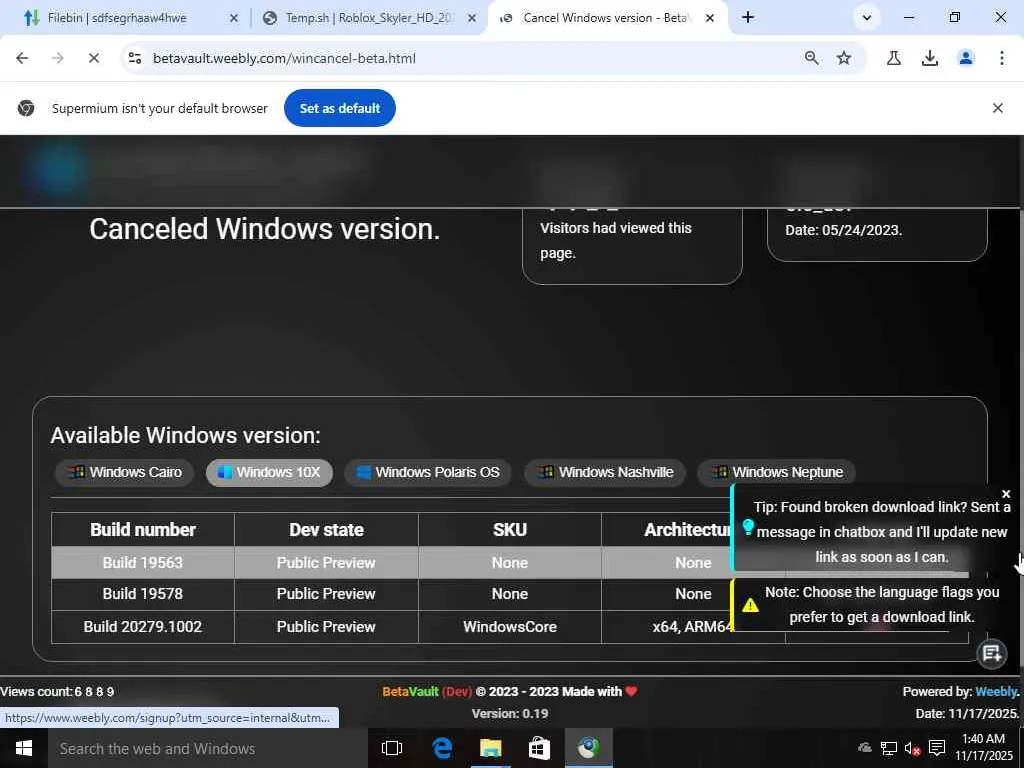Click the Build 20279.1002 cell

point(143,626)
